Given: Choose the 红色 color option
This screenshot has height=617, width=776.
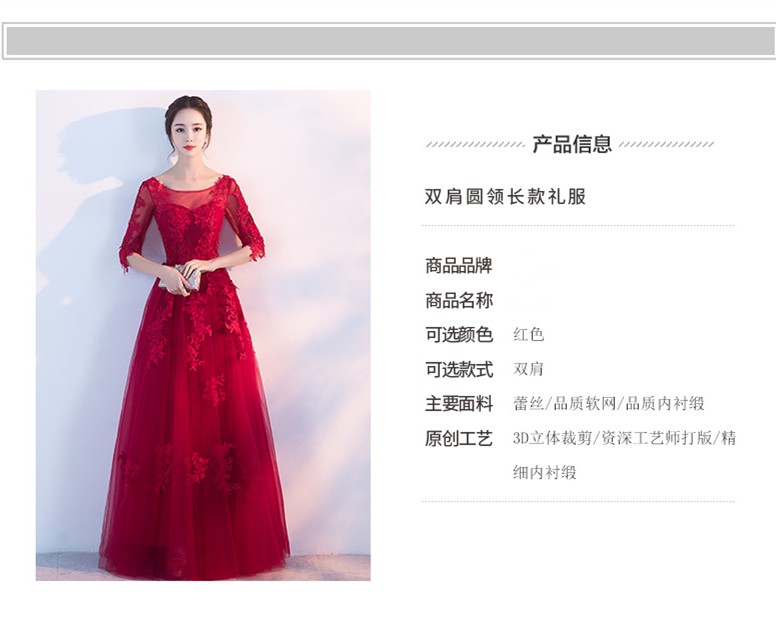Looking at the screenshot, I should (529, 335).
